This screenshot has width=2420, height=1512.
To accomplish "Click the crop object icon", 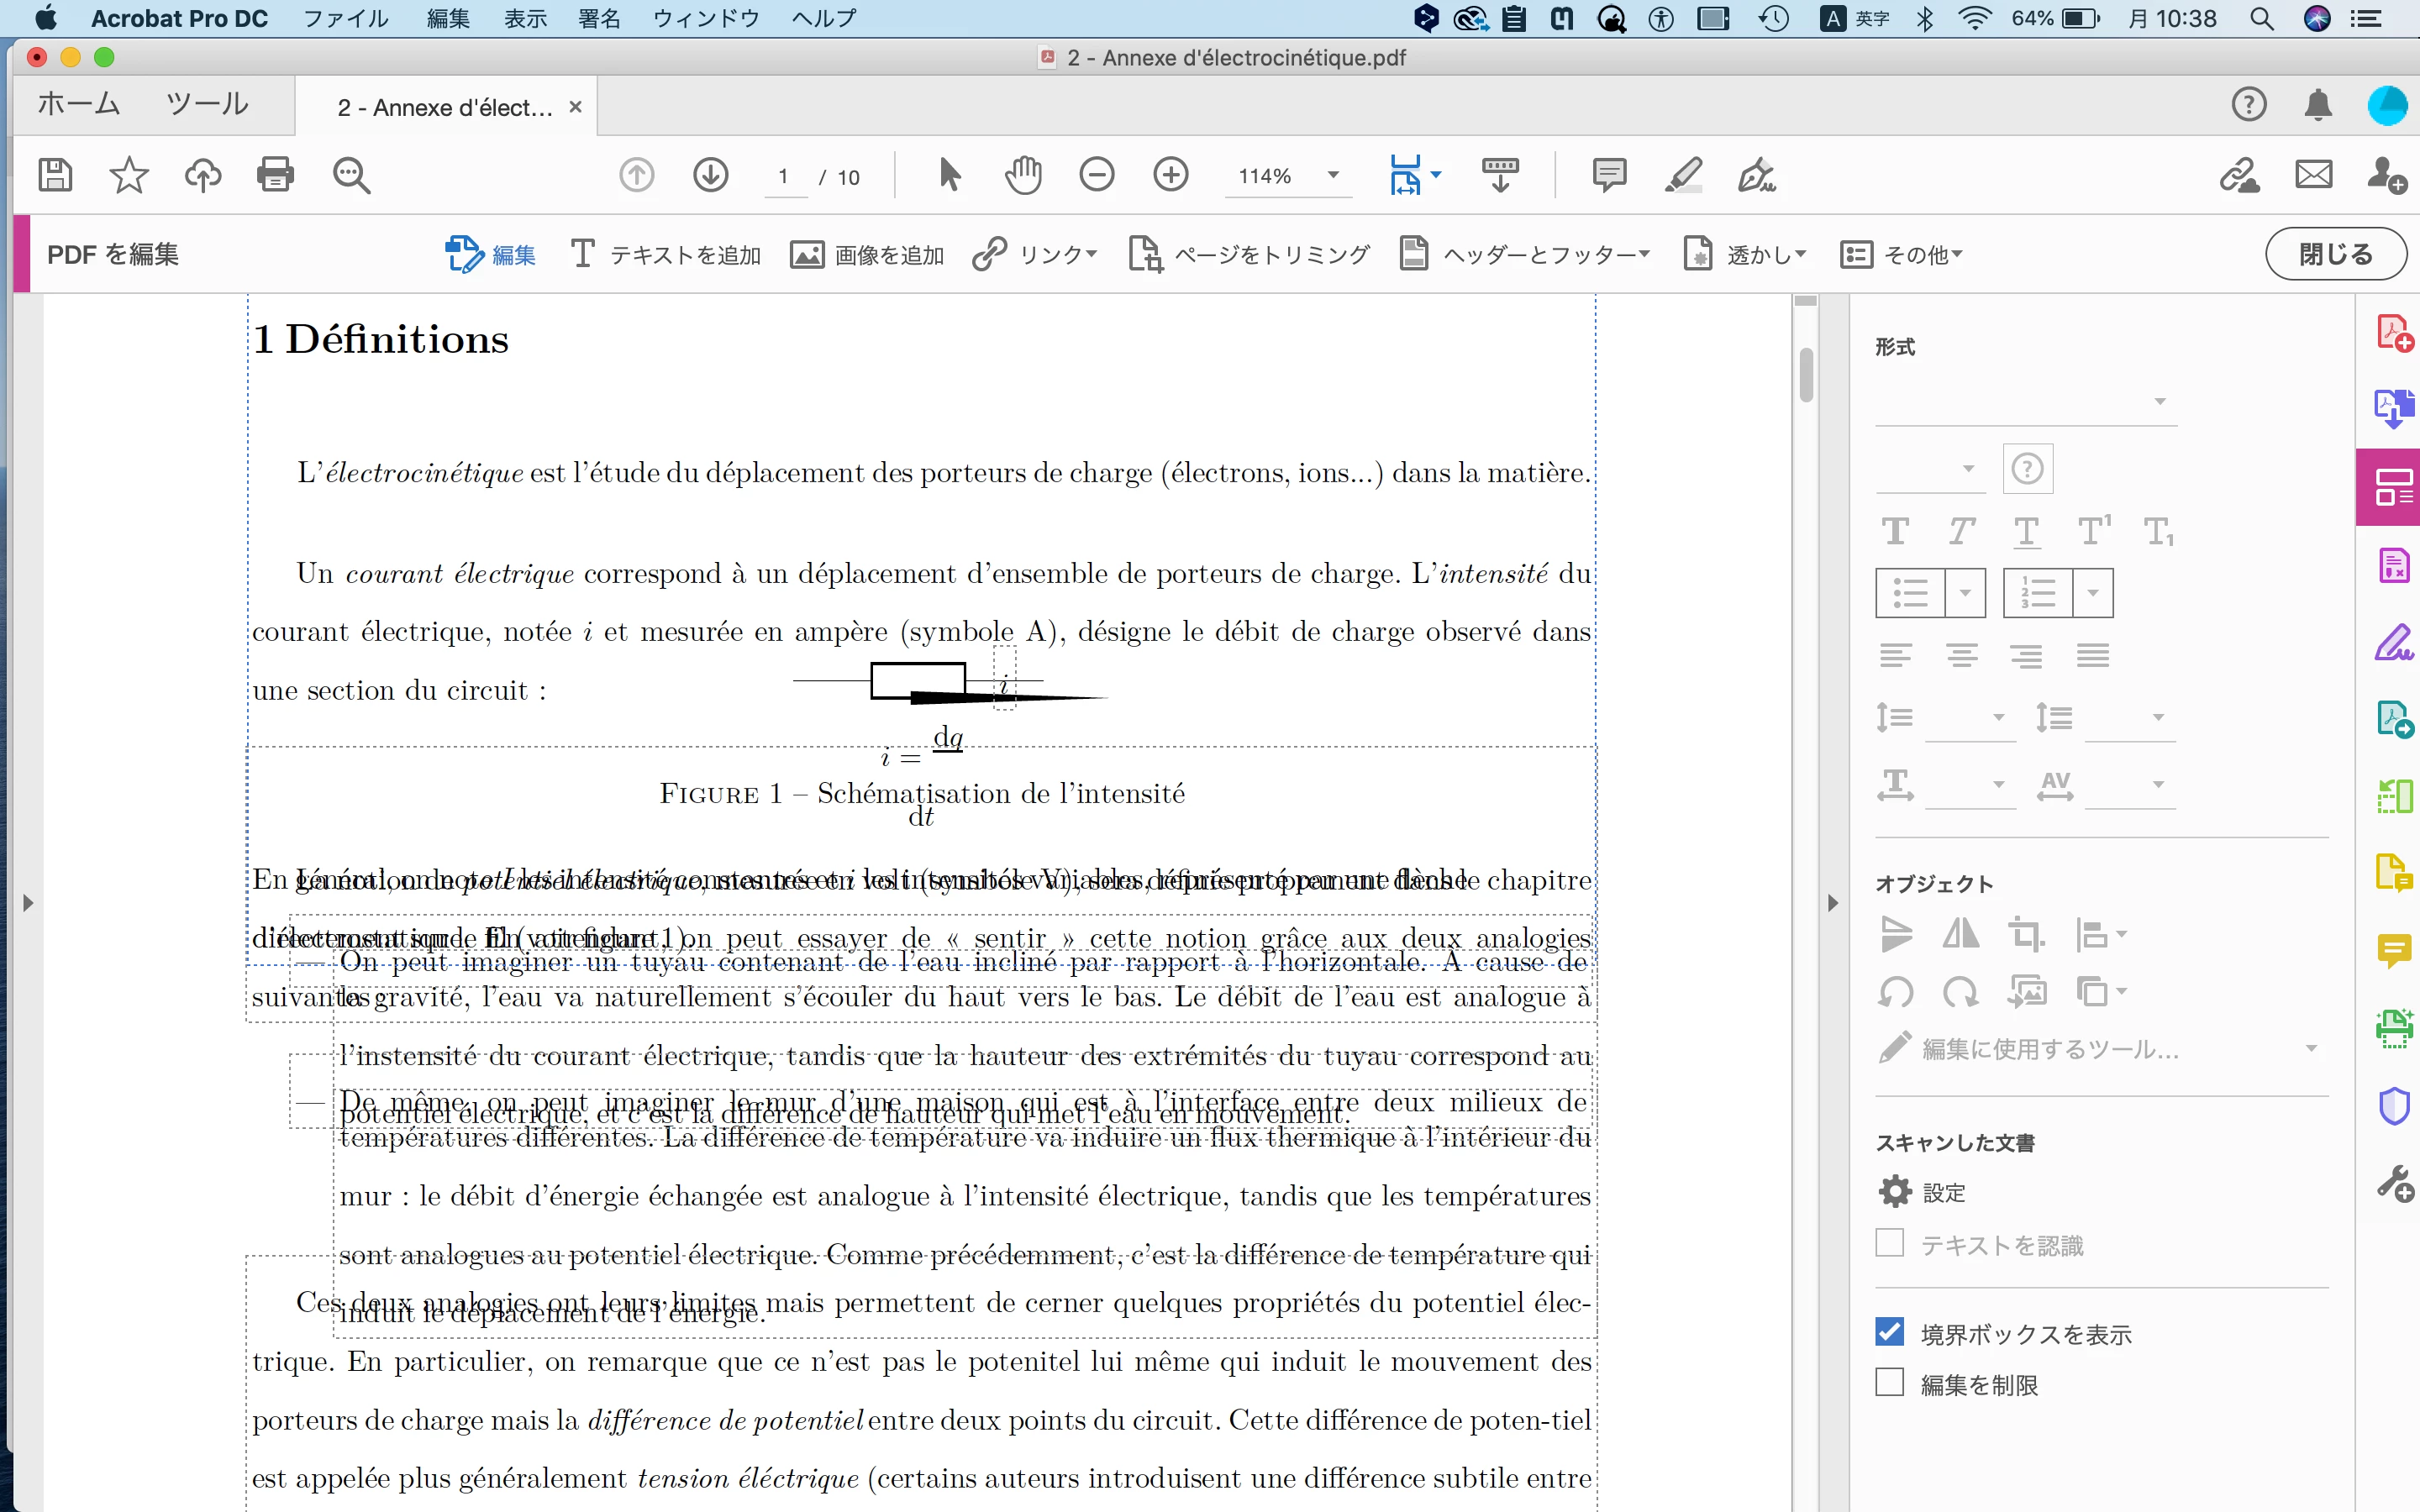I will [2025, 935].
